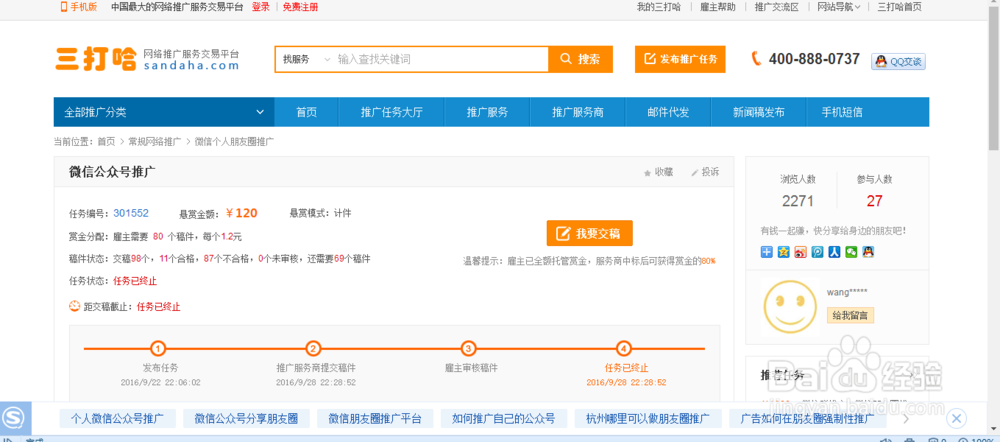
Task: Click the 我要交稿 submit button
Action: click(589, 233)
